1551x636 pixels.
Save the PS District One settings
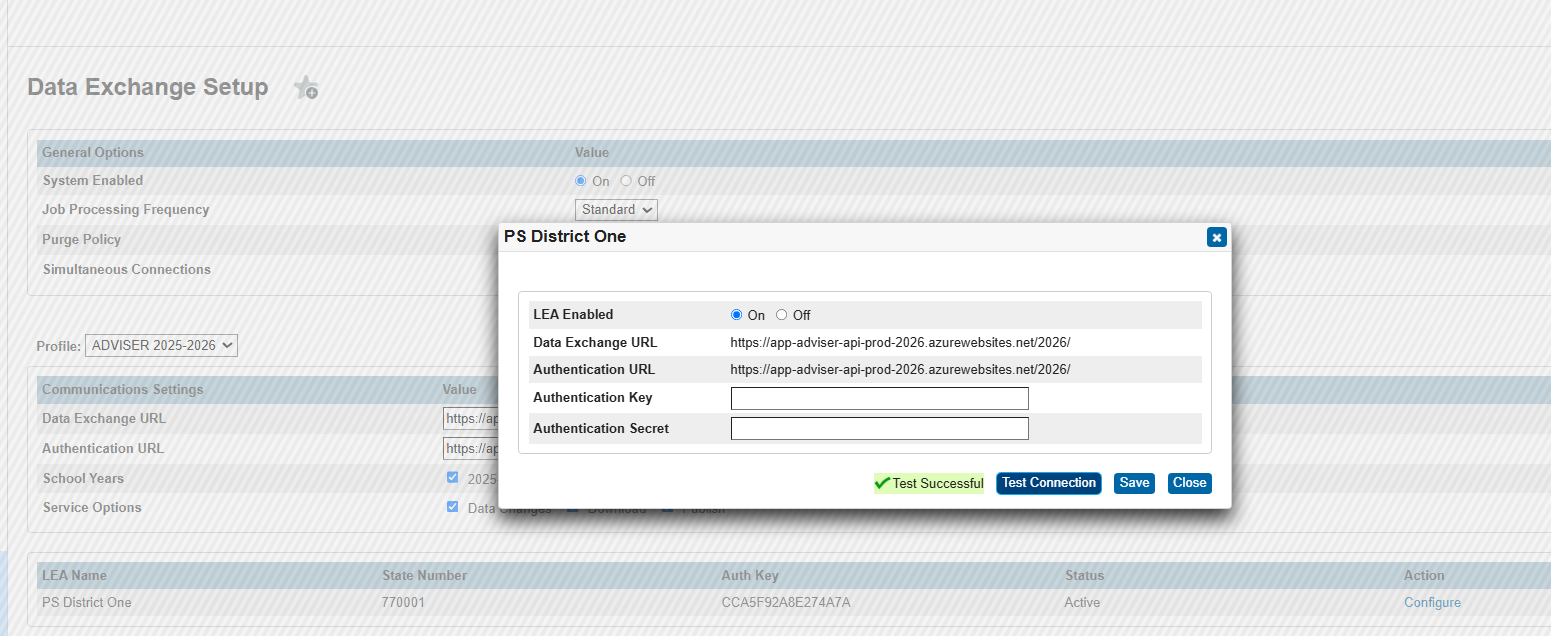(x=1134, y=483)
